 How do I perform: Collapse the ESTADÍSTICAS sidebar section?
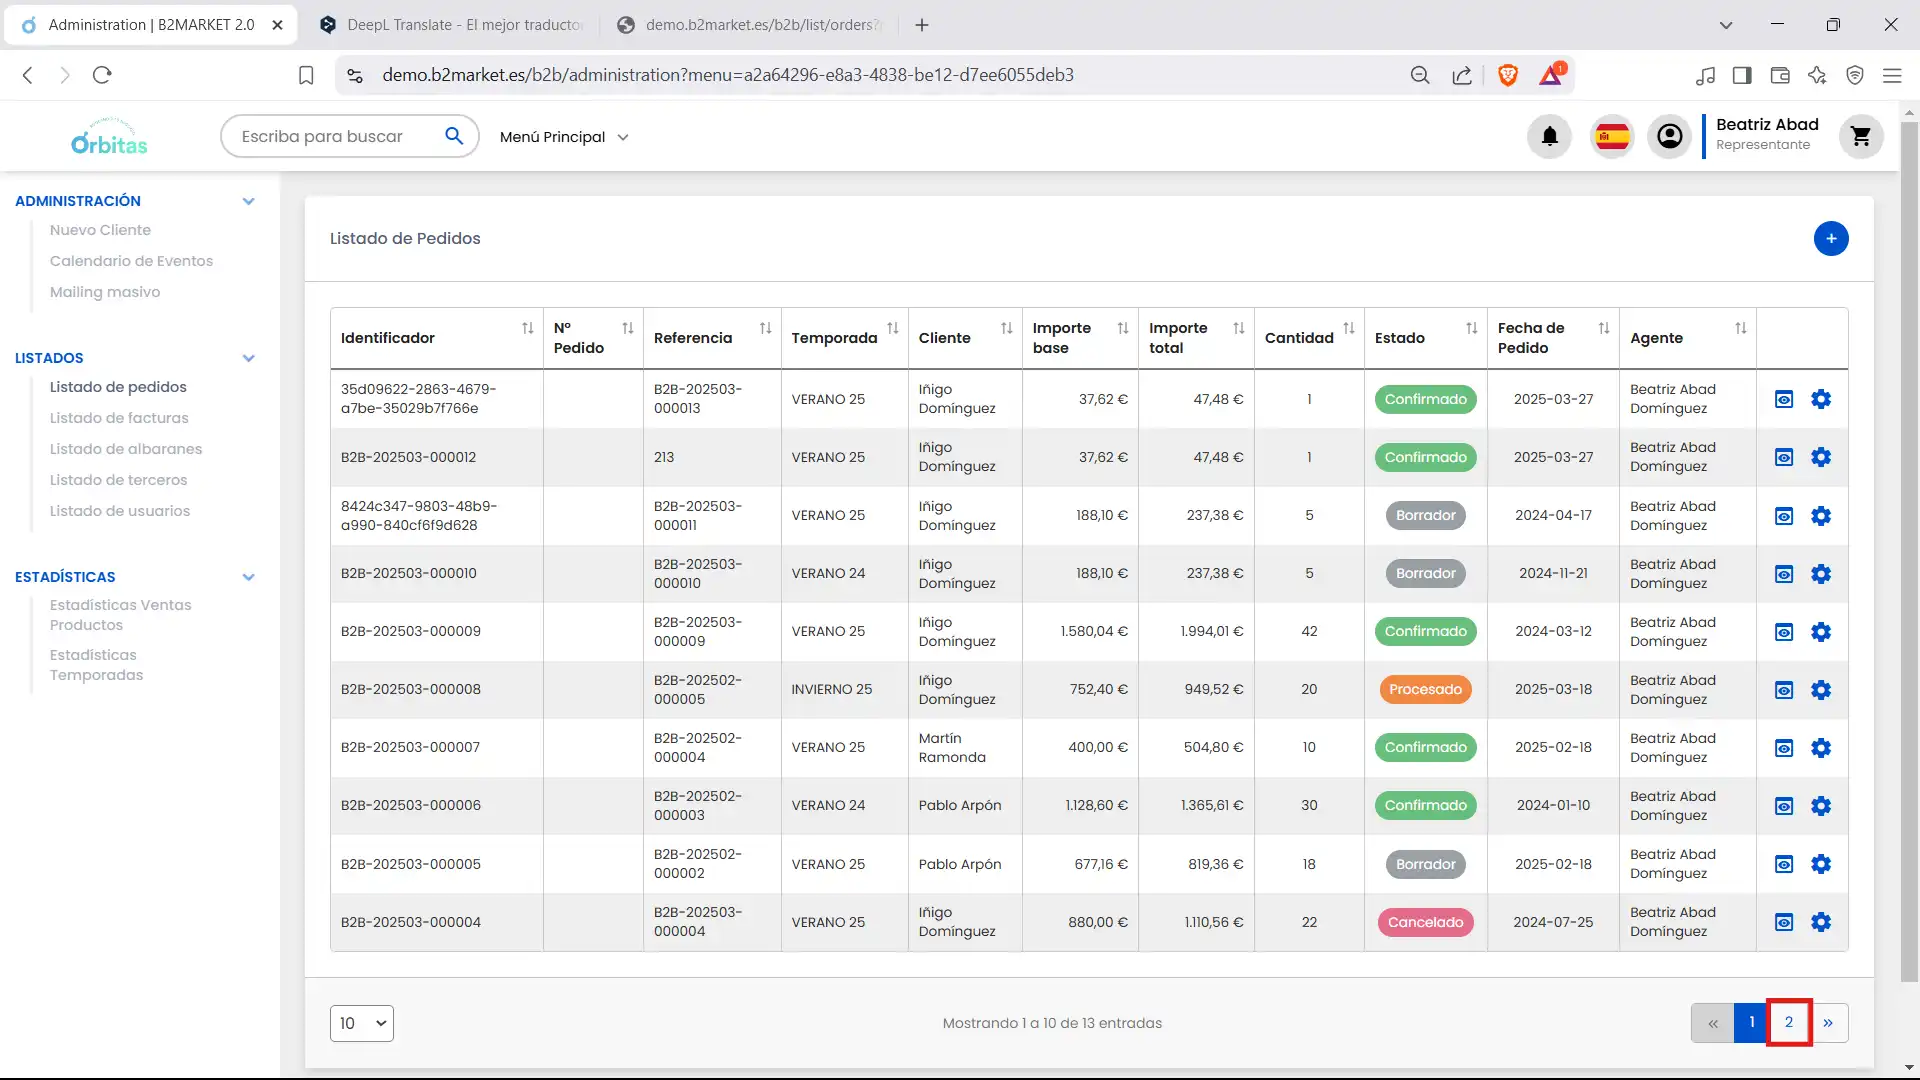[248, 577]
